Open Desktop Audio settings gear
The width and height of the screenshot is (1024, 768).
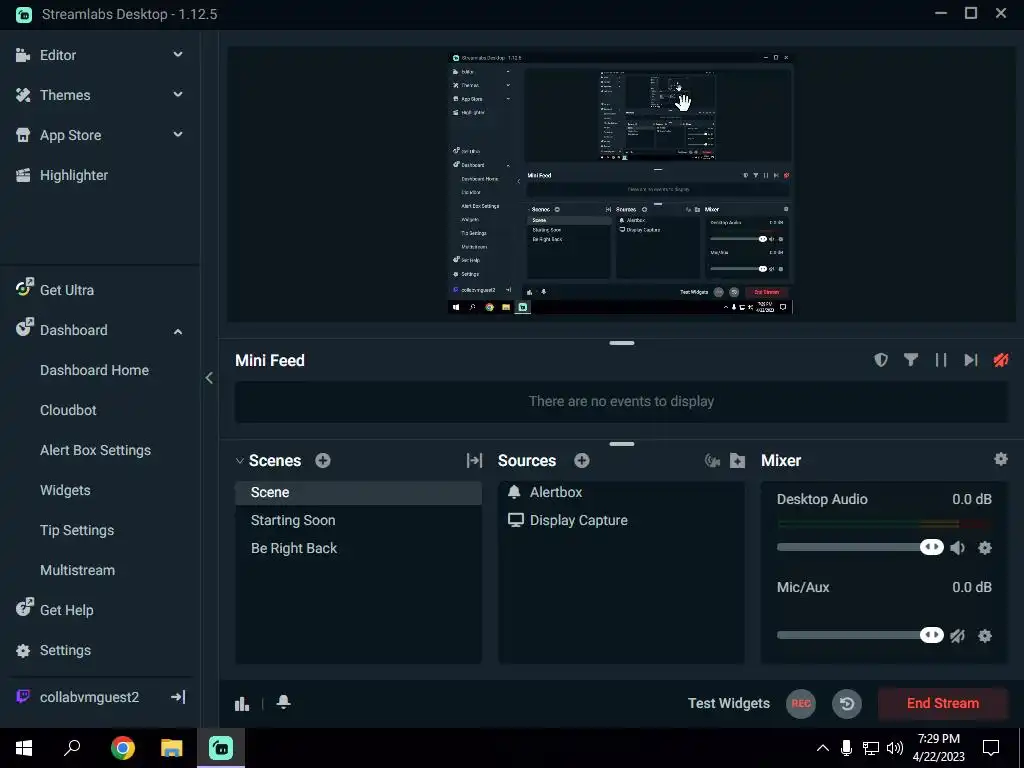click(x=985, y=548)
